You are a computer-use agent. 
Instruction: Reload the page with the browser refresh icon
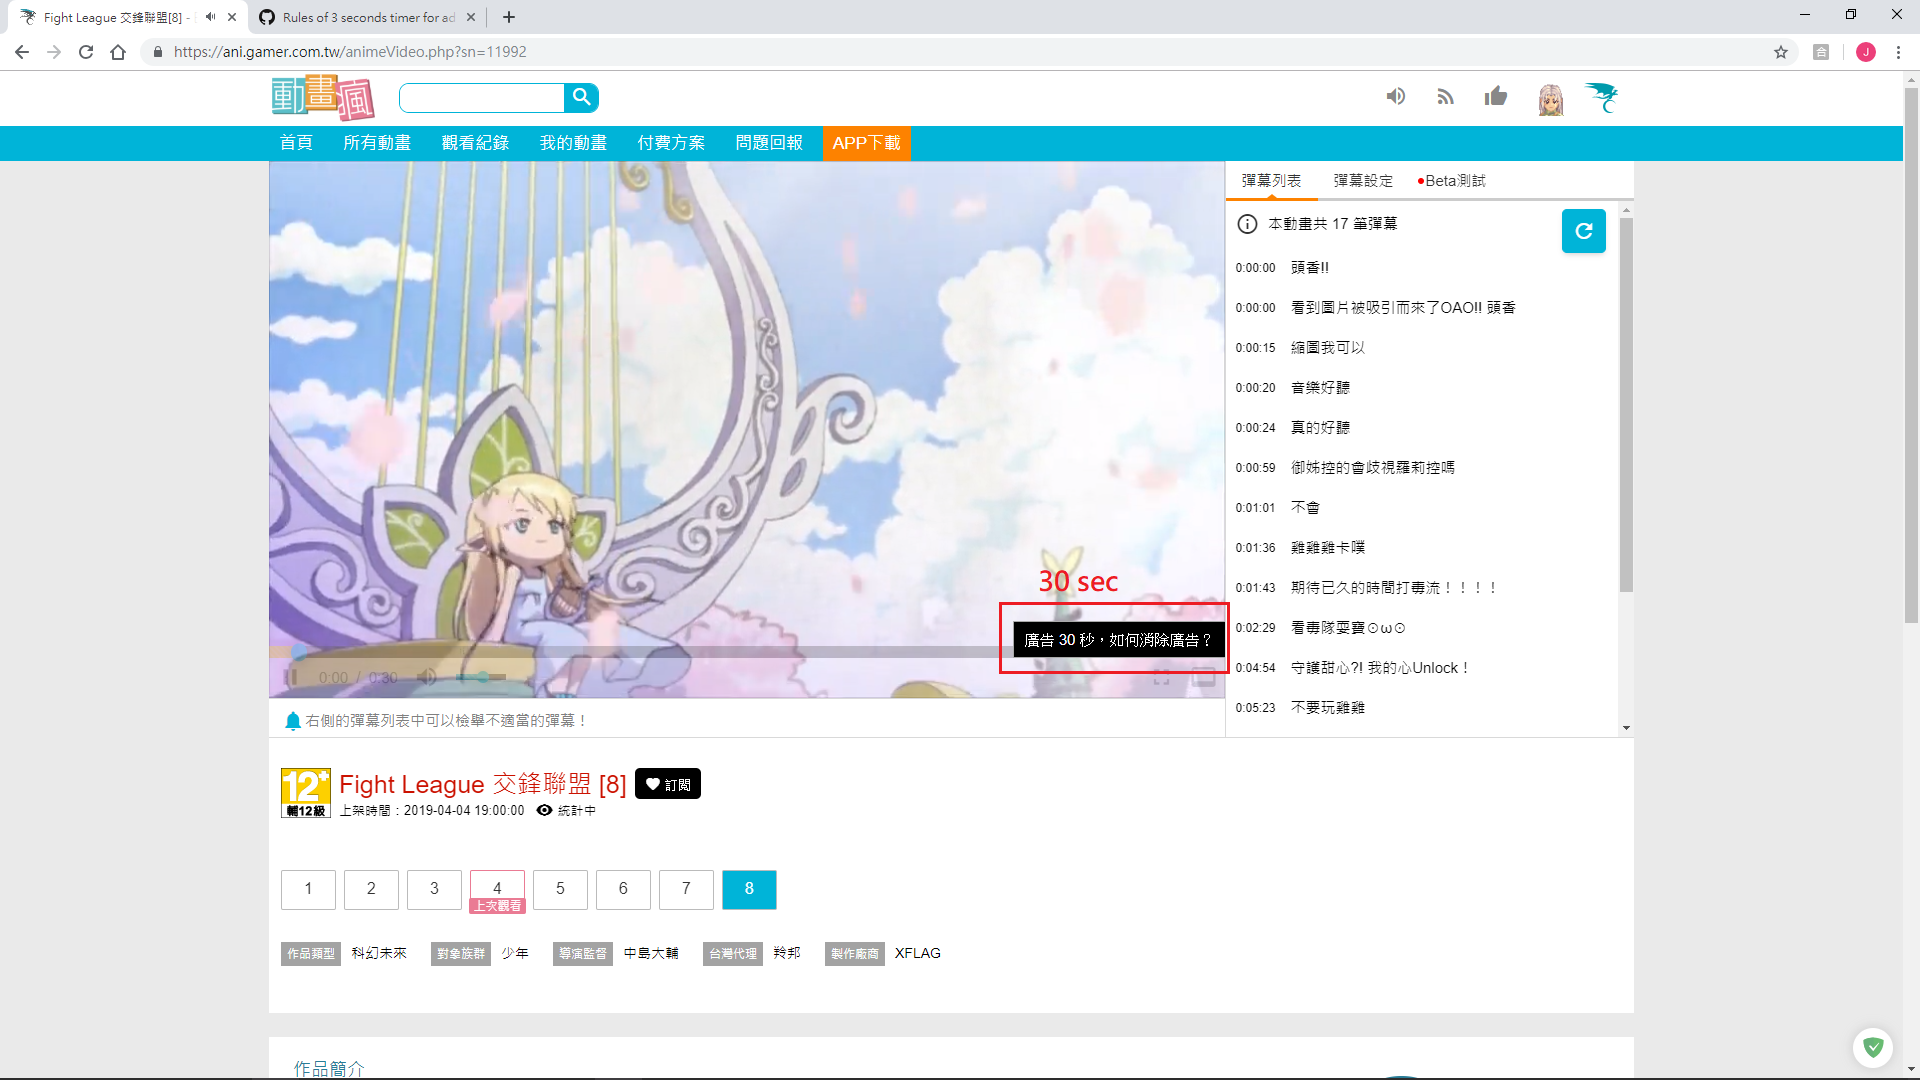coord(86,52)
